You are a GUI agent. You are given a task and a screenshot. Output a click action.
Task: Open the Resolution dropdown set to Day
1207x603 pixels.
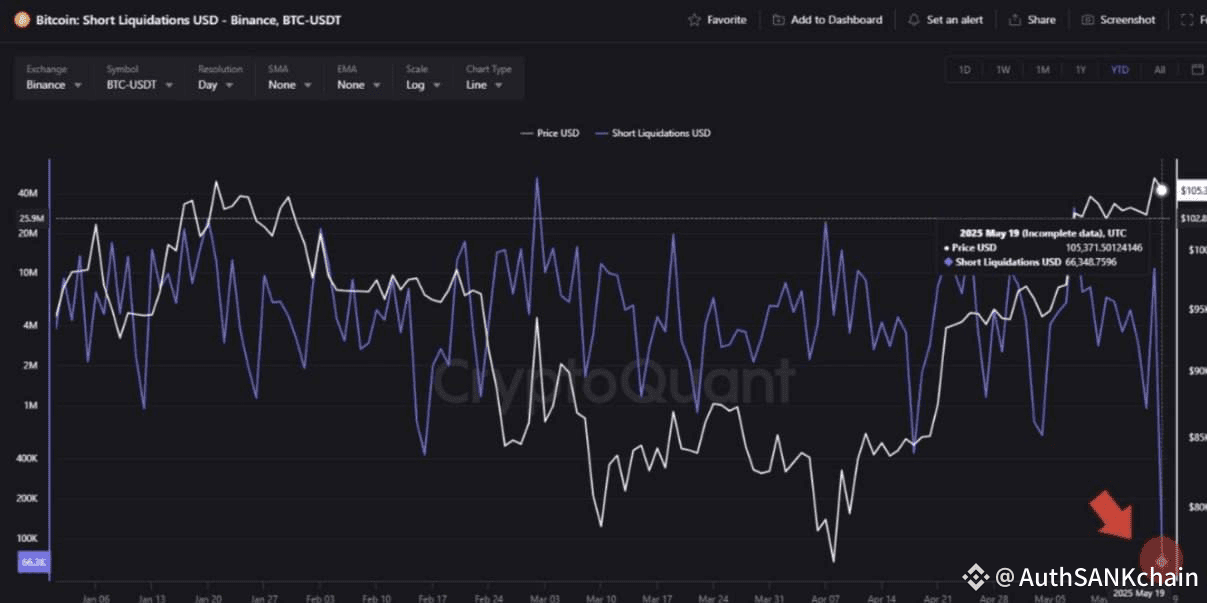tap(218, 78)
